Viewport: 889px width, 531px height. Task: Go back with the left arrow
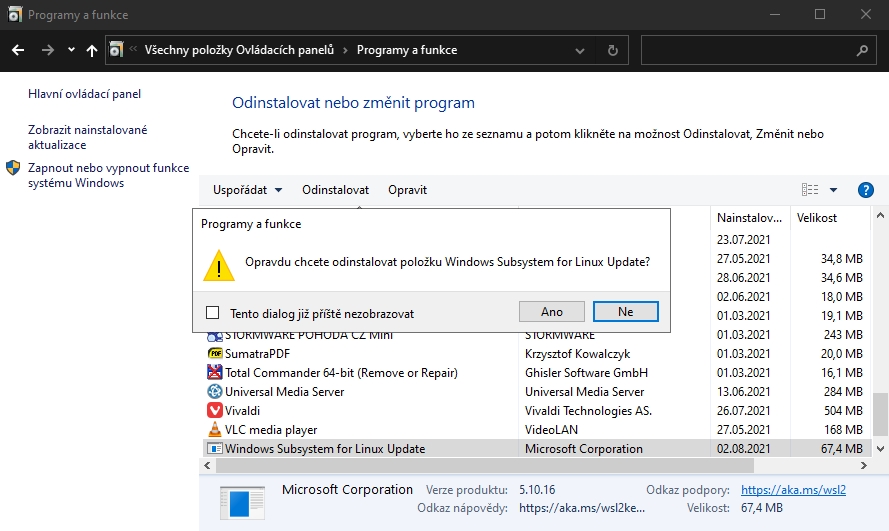(x=18, y=50)
